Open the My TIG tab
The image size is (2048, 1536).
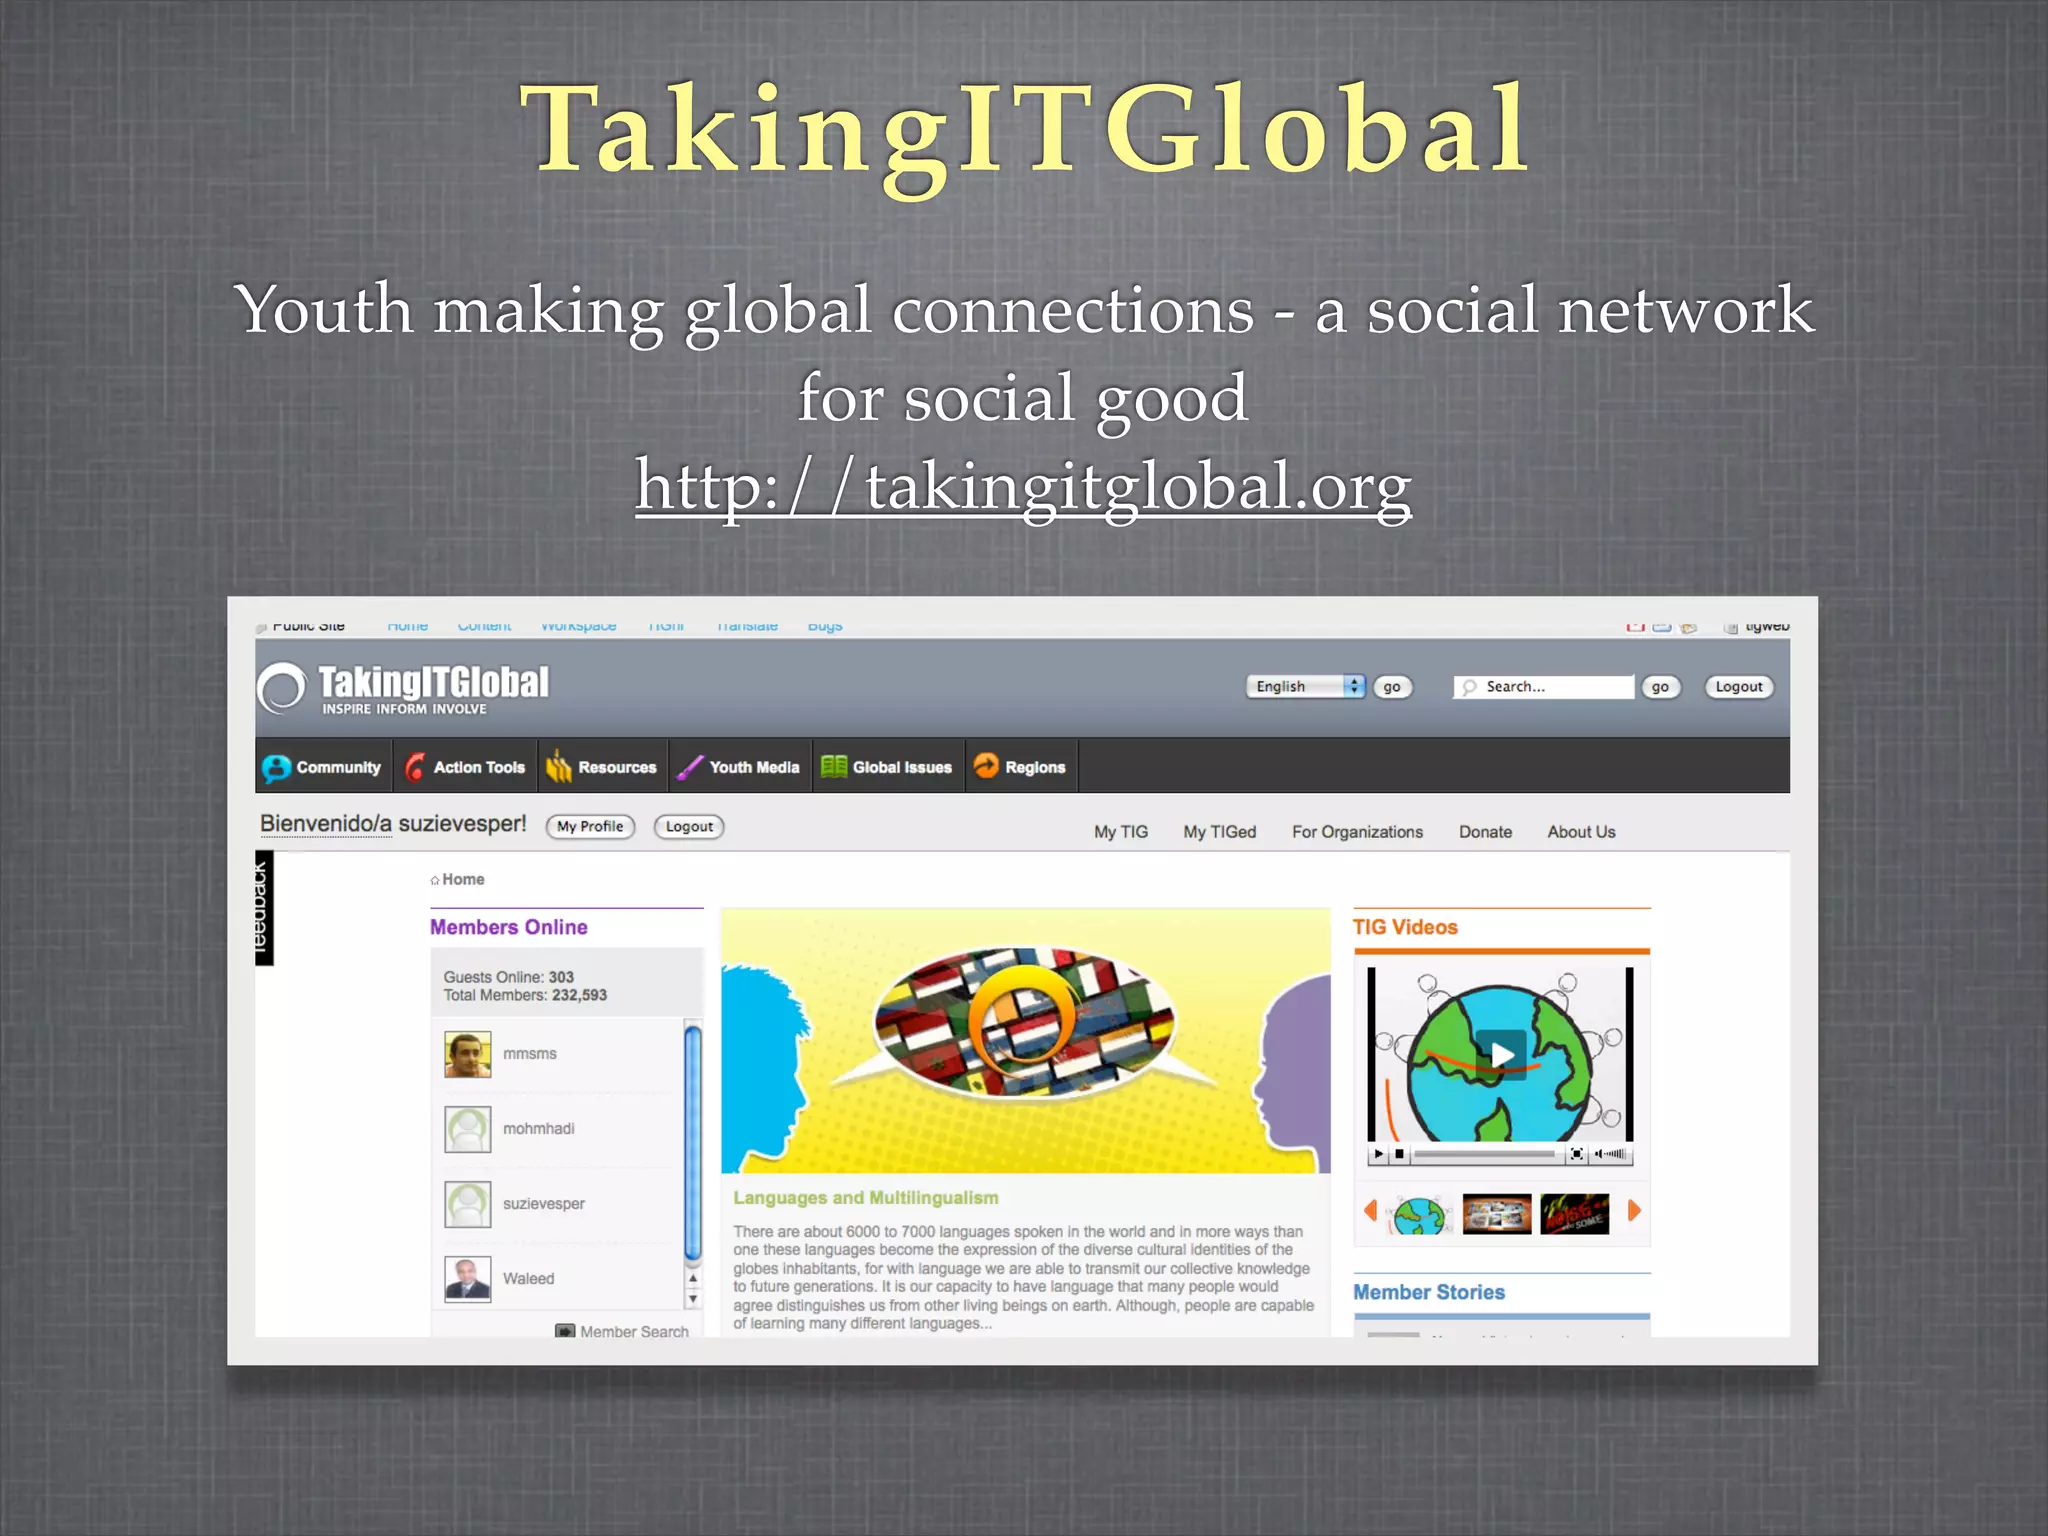pyautogui.click(x=1120, y=832)
